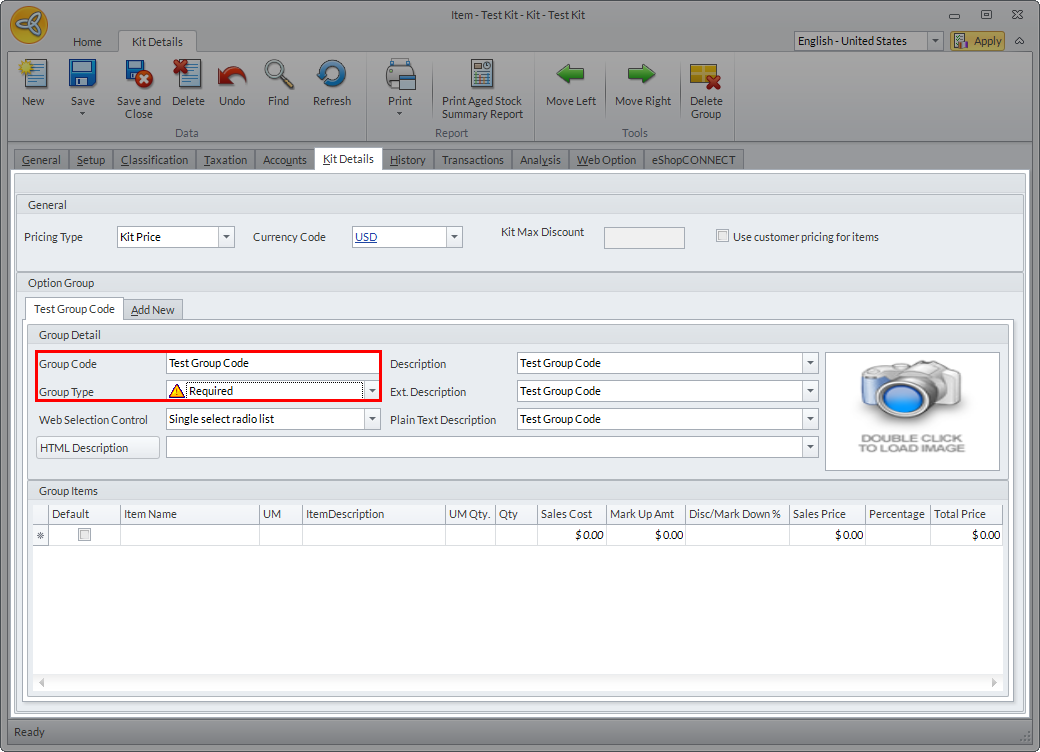Open the language selection dropdown
Screen dimensions: 1040x752
(935, 41)
